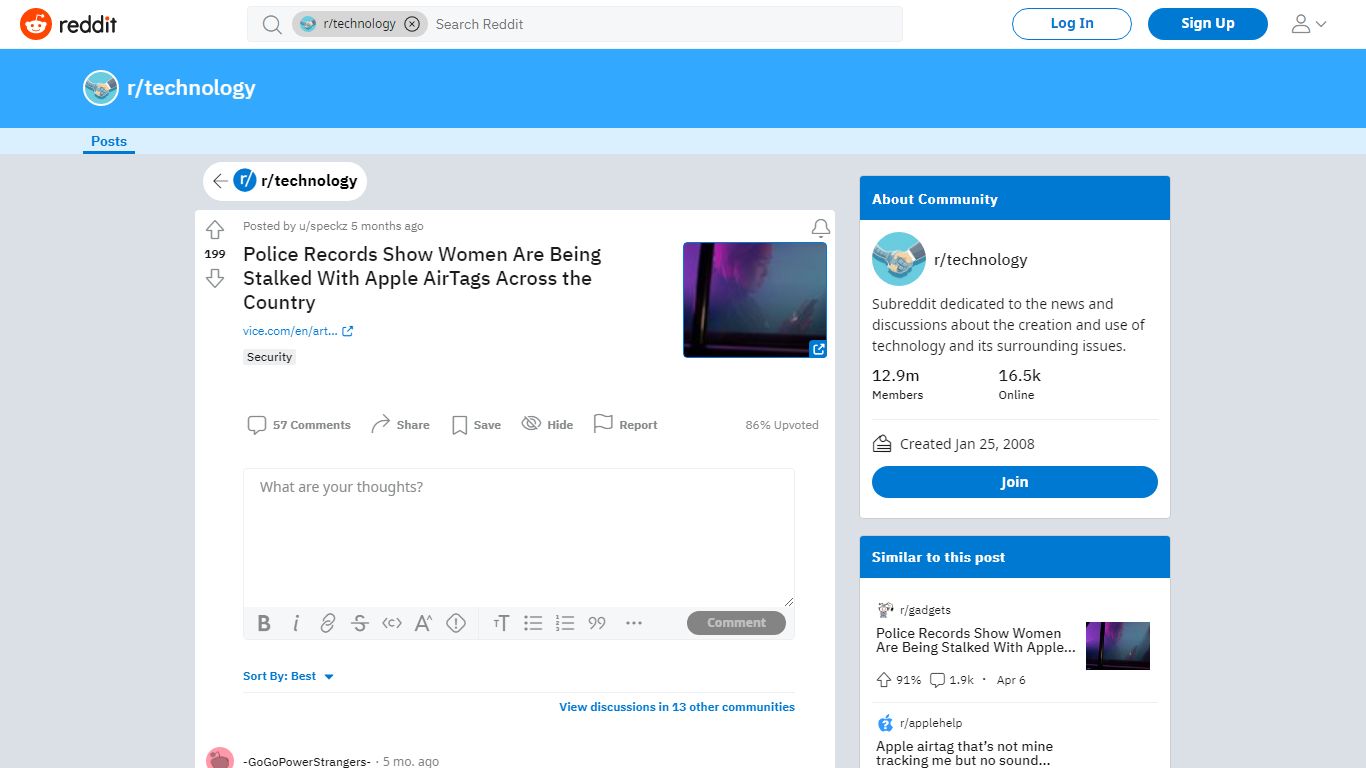Click the Reddit logo home icon
The image size is (1366, 768).
tap(68, 24)
